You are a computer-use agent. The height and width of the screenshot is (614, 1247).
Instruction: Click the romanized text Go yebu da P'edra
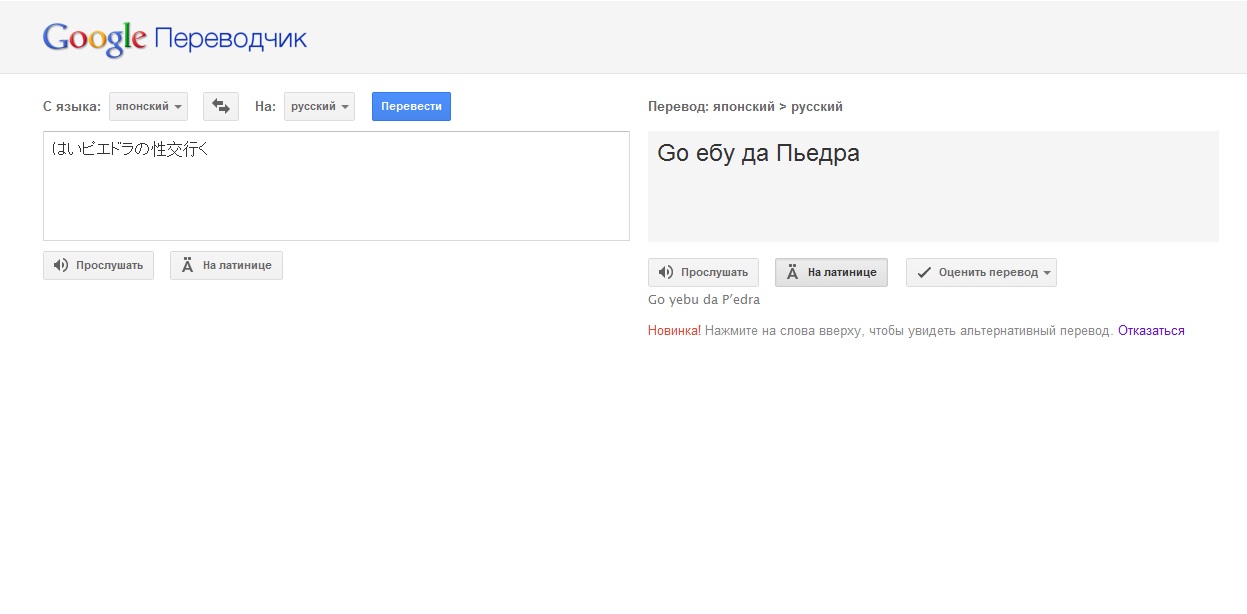click(704, 299)
